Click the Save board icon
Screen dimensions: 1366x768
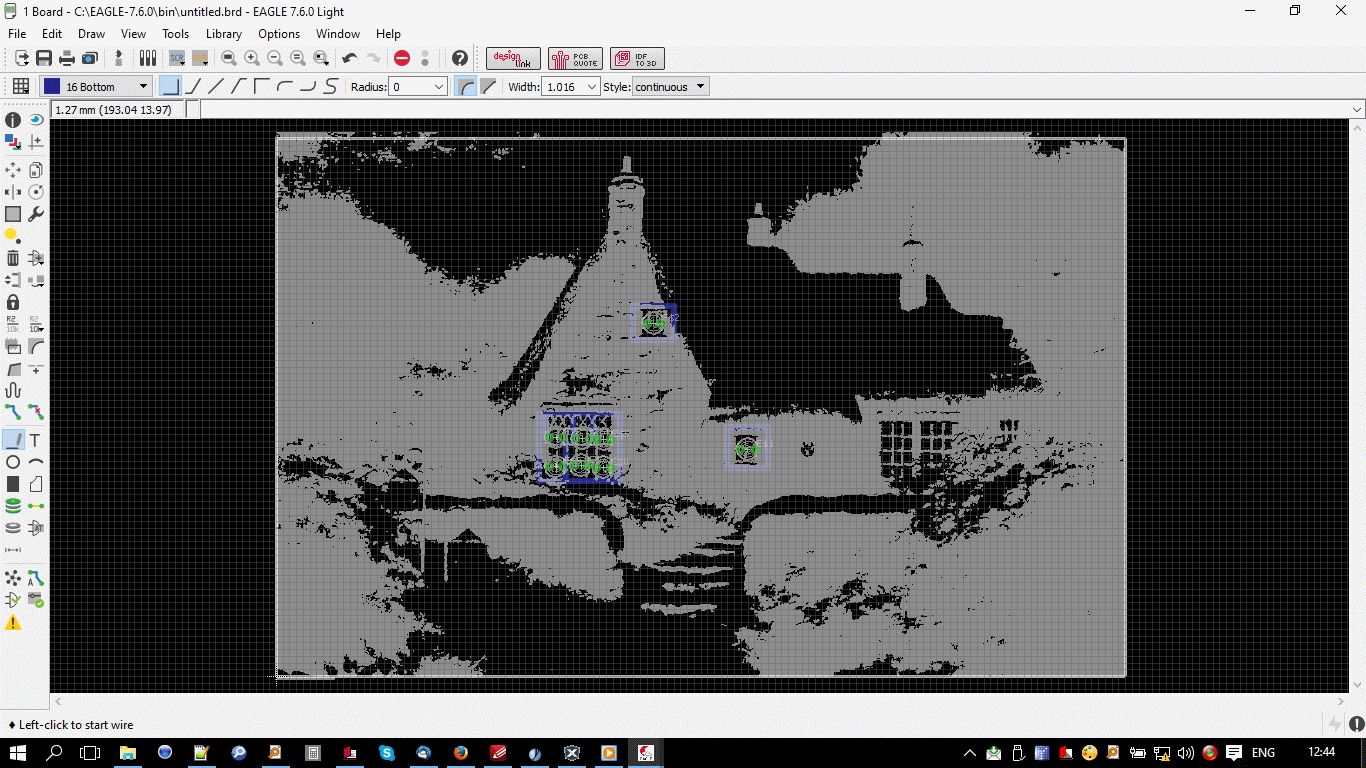point(44,59)
